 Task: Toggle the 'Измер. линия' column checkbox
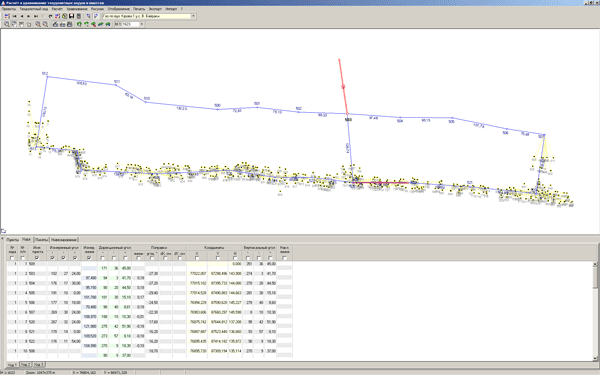coord(89,258)
